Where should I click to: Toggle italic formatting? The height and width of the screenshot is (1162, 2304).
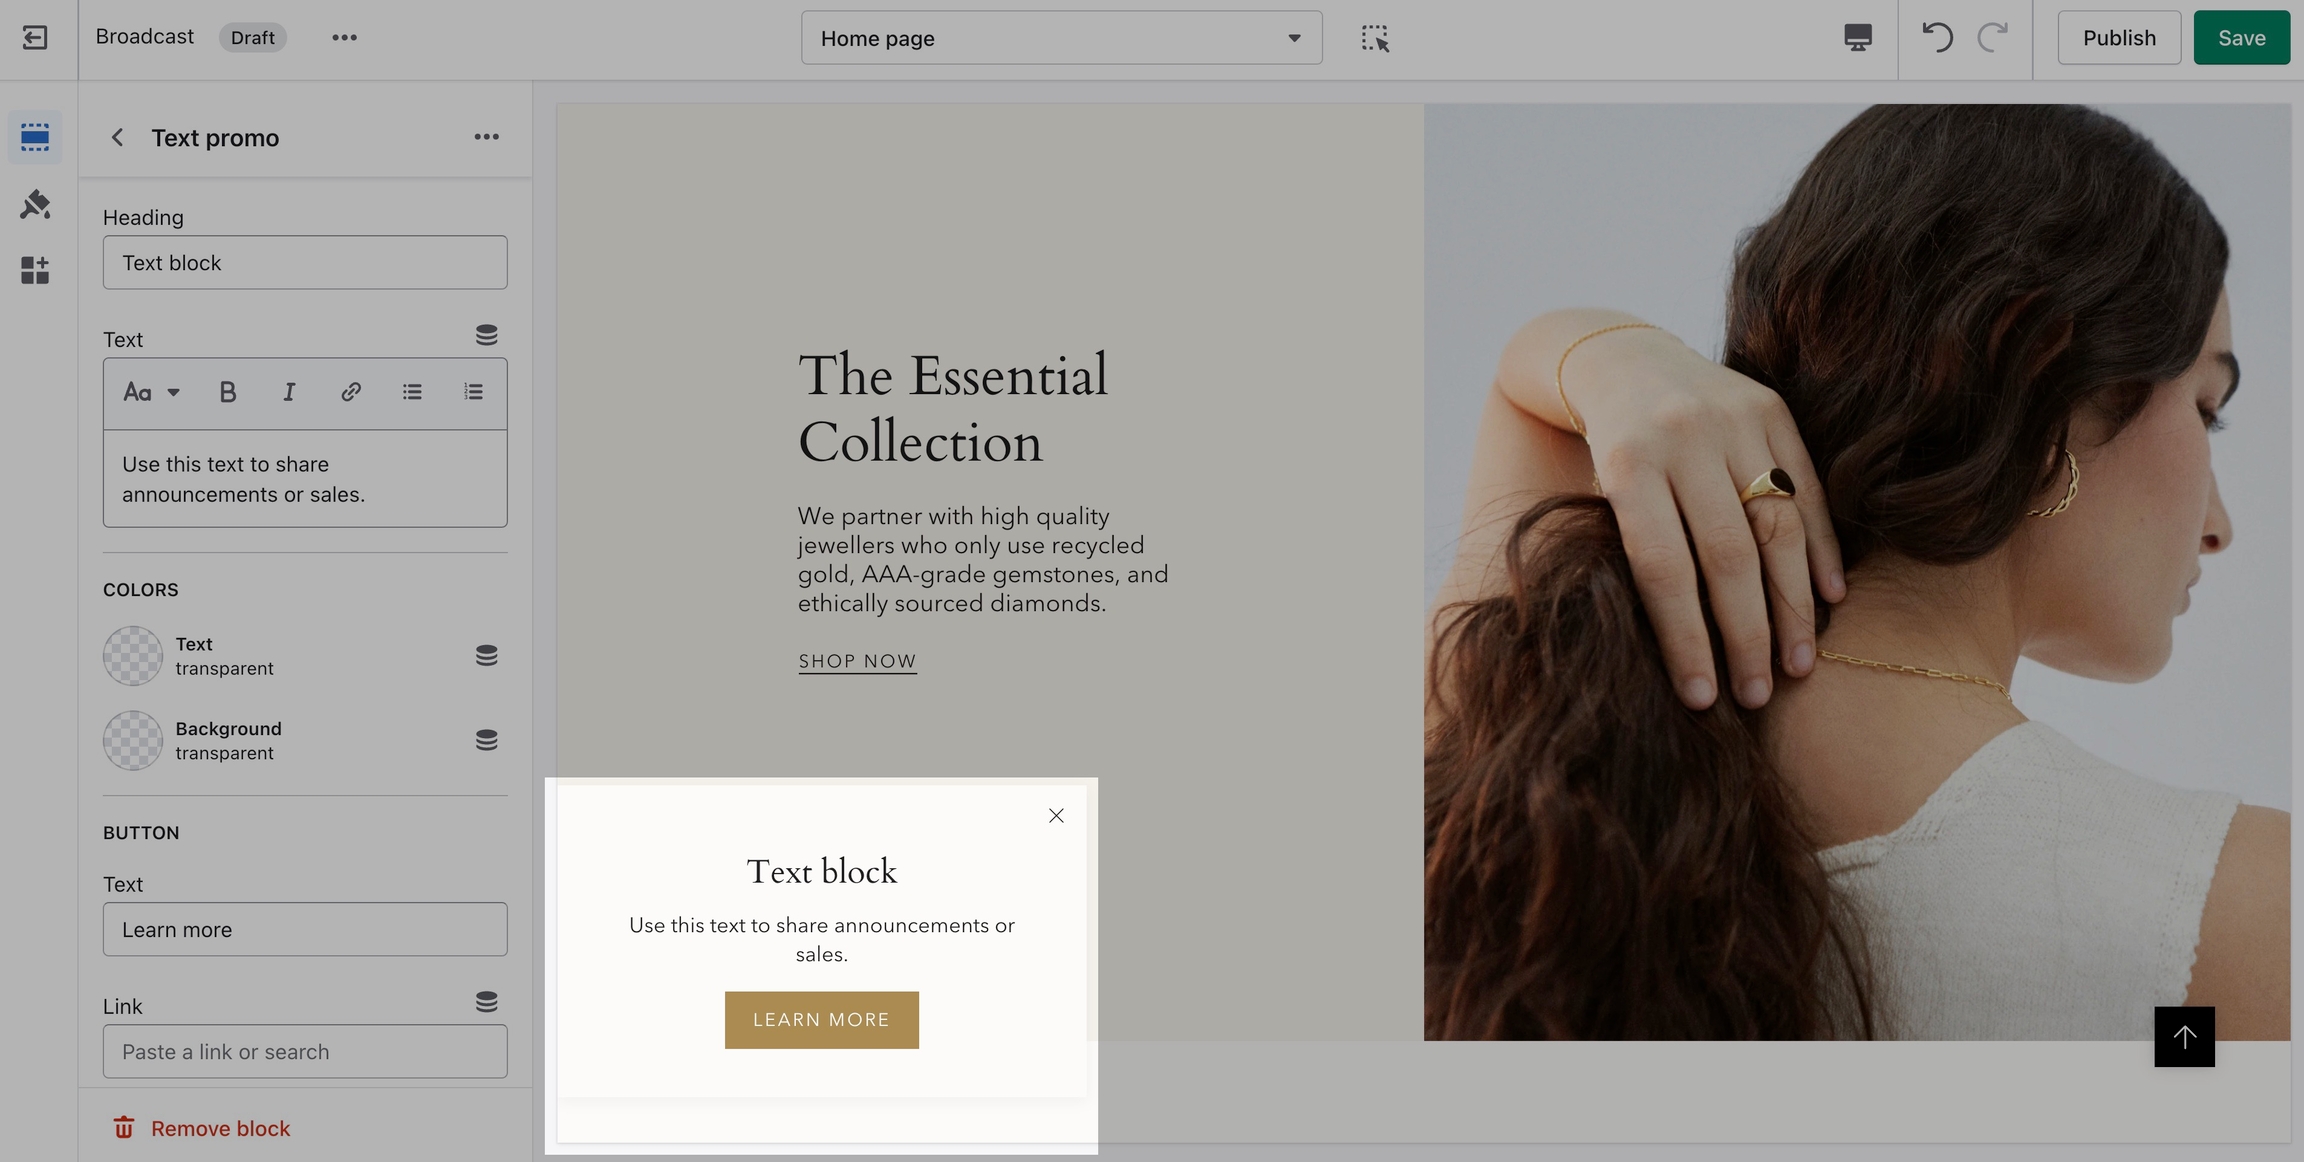coord(289,392)
